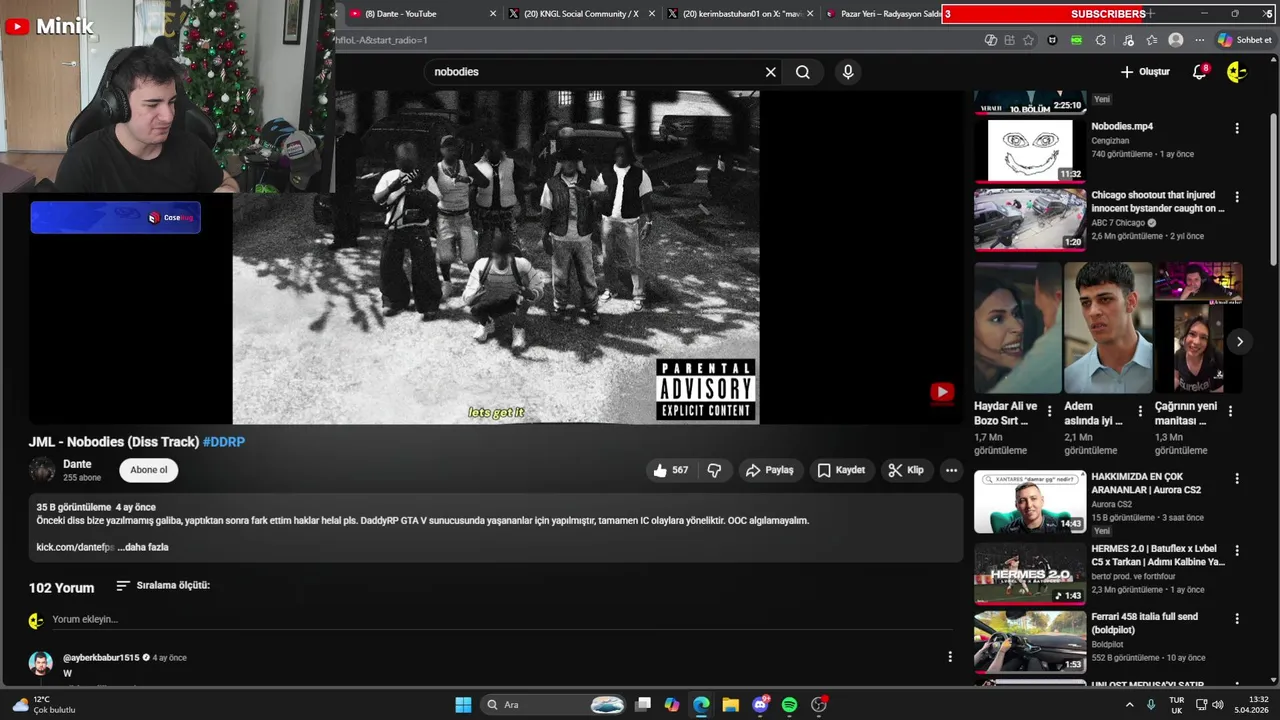
Task: Open options for Ferrari 458 italia video
Action: pos(1237,619)
